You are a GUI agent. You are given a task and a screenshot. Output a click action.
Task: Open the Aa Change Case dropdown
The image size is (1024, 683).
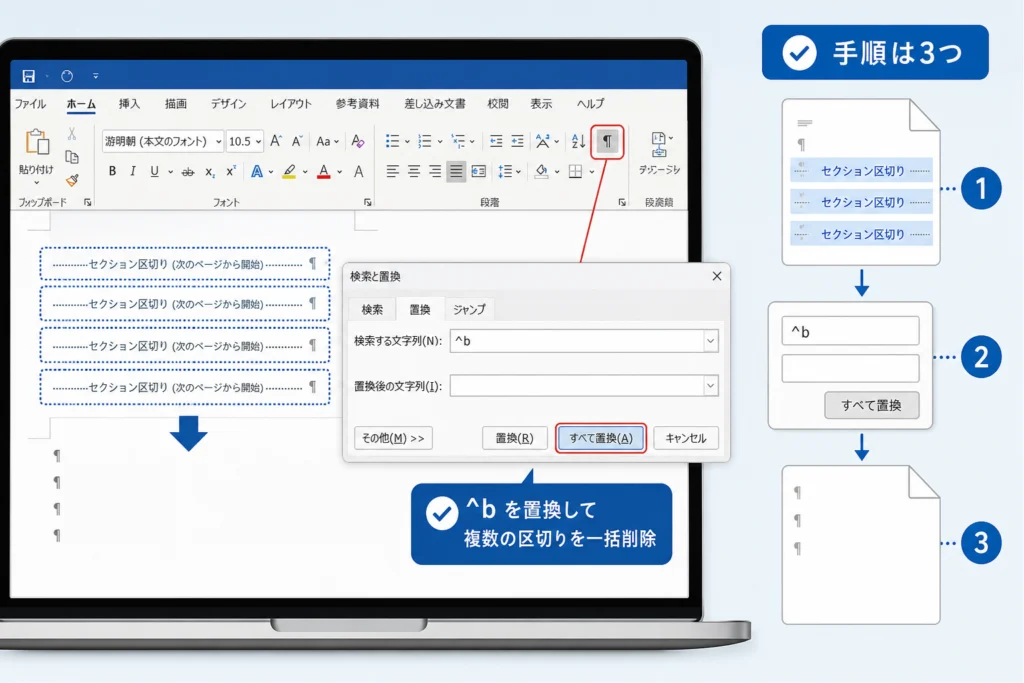pyautogui.click(x=327, y=141)
